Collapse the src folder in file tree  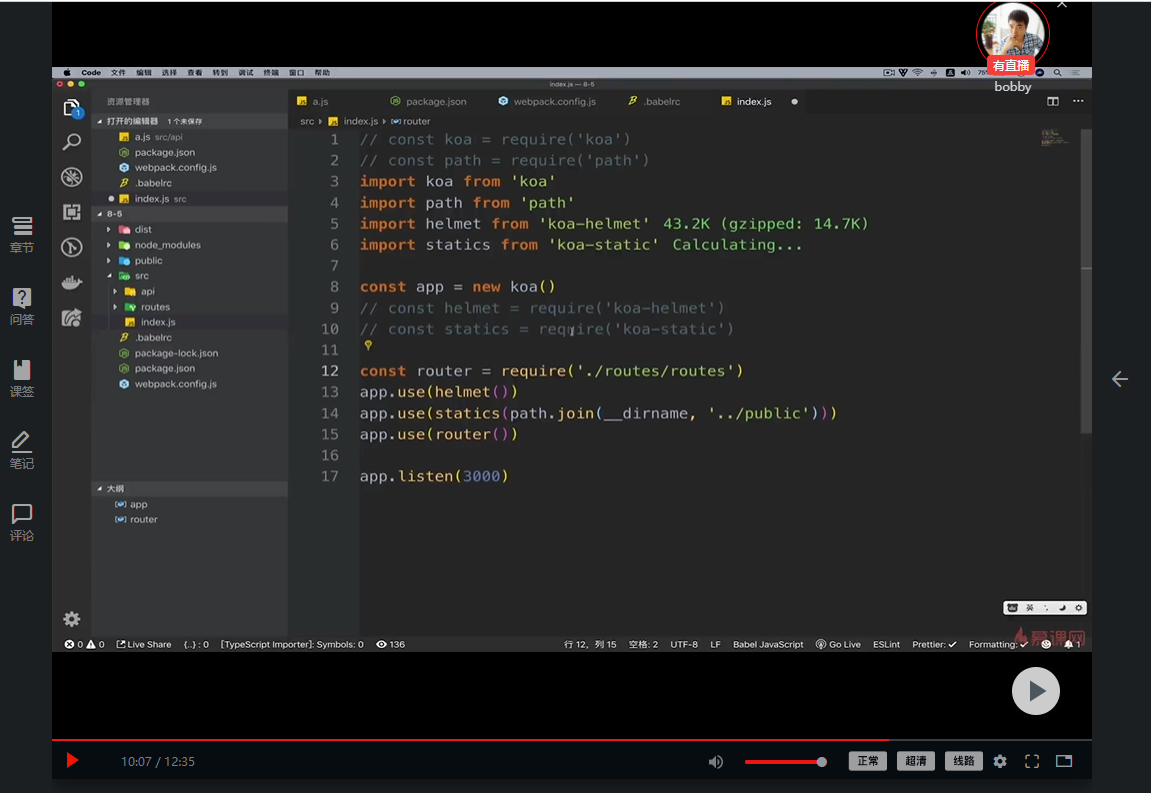(141, 276)
